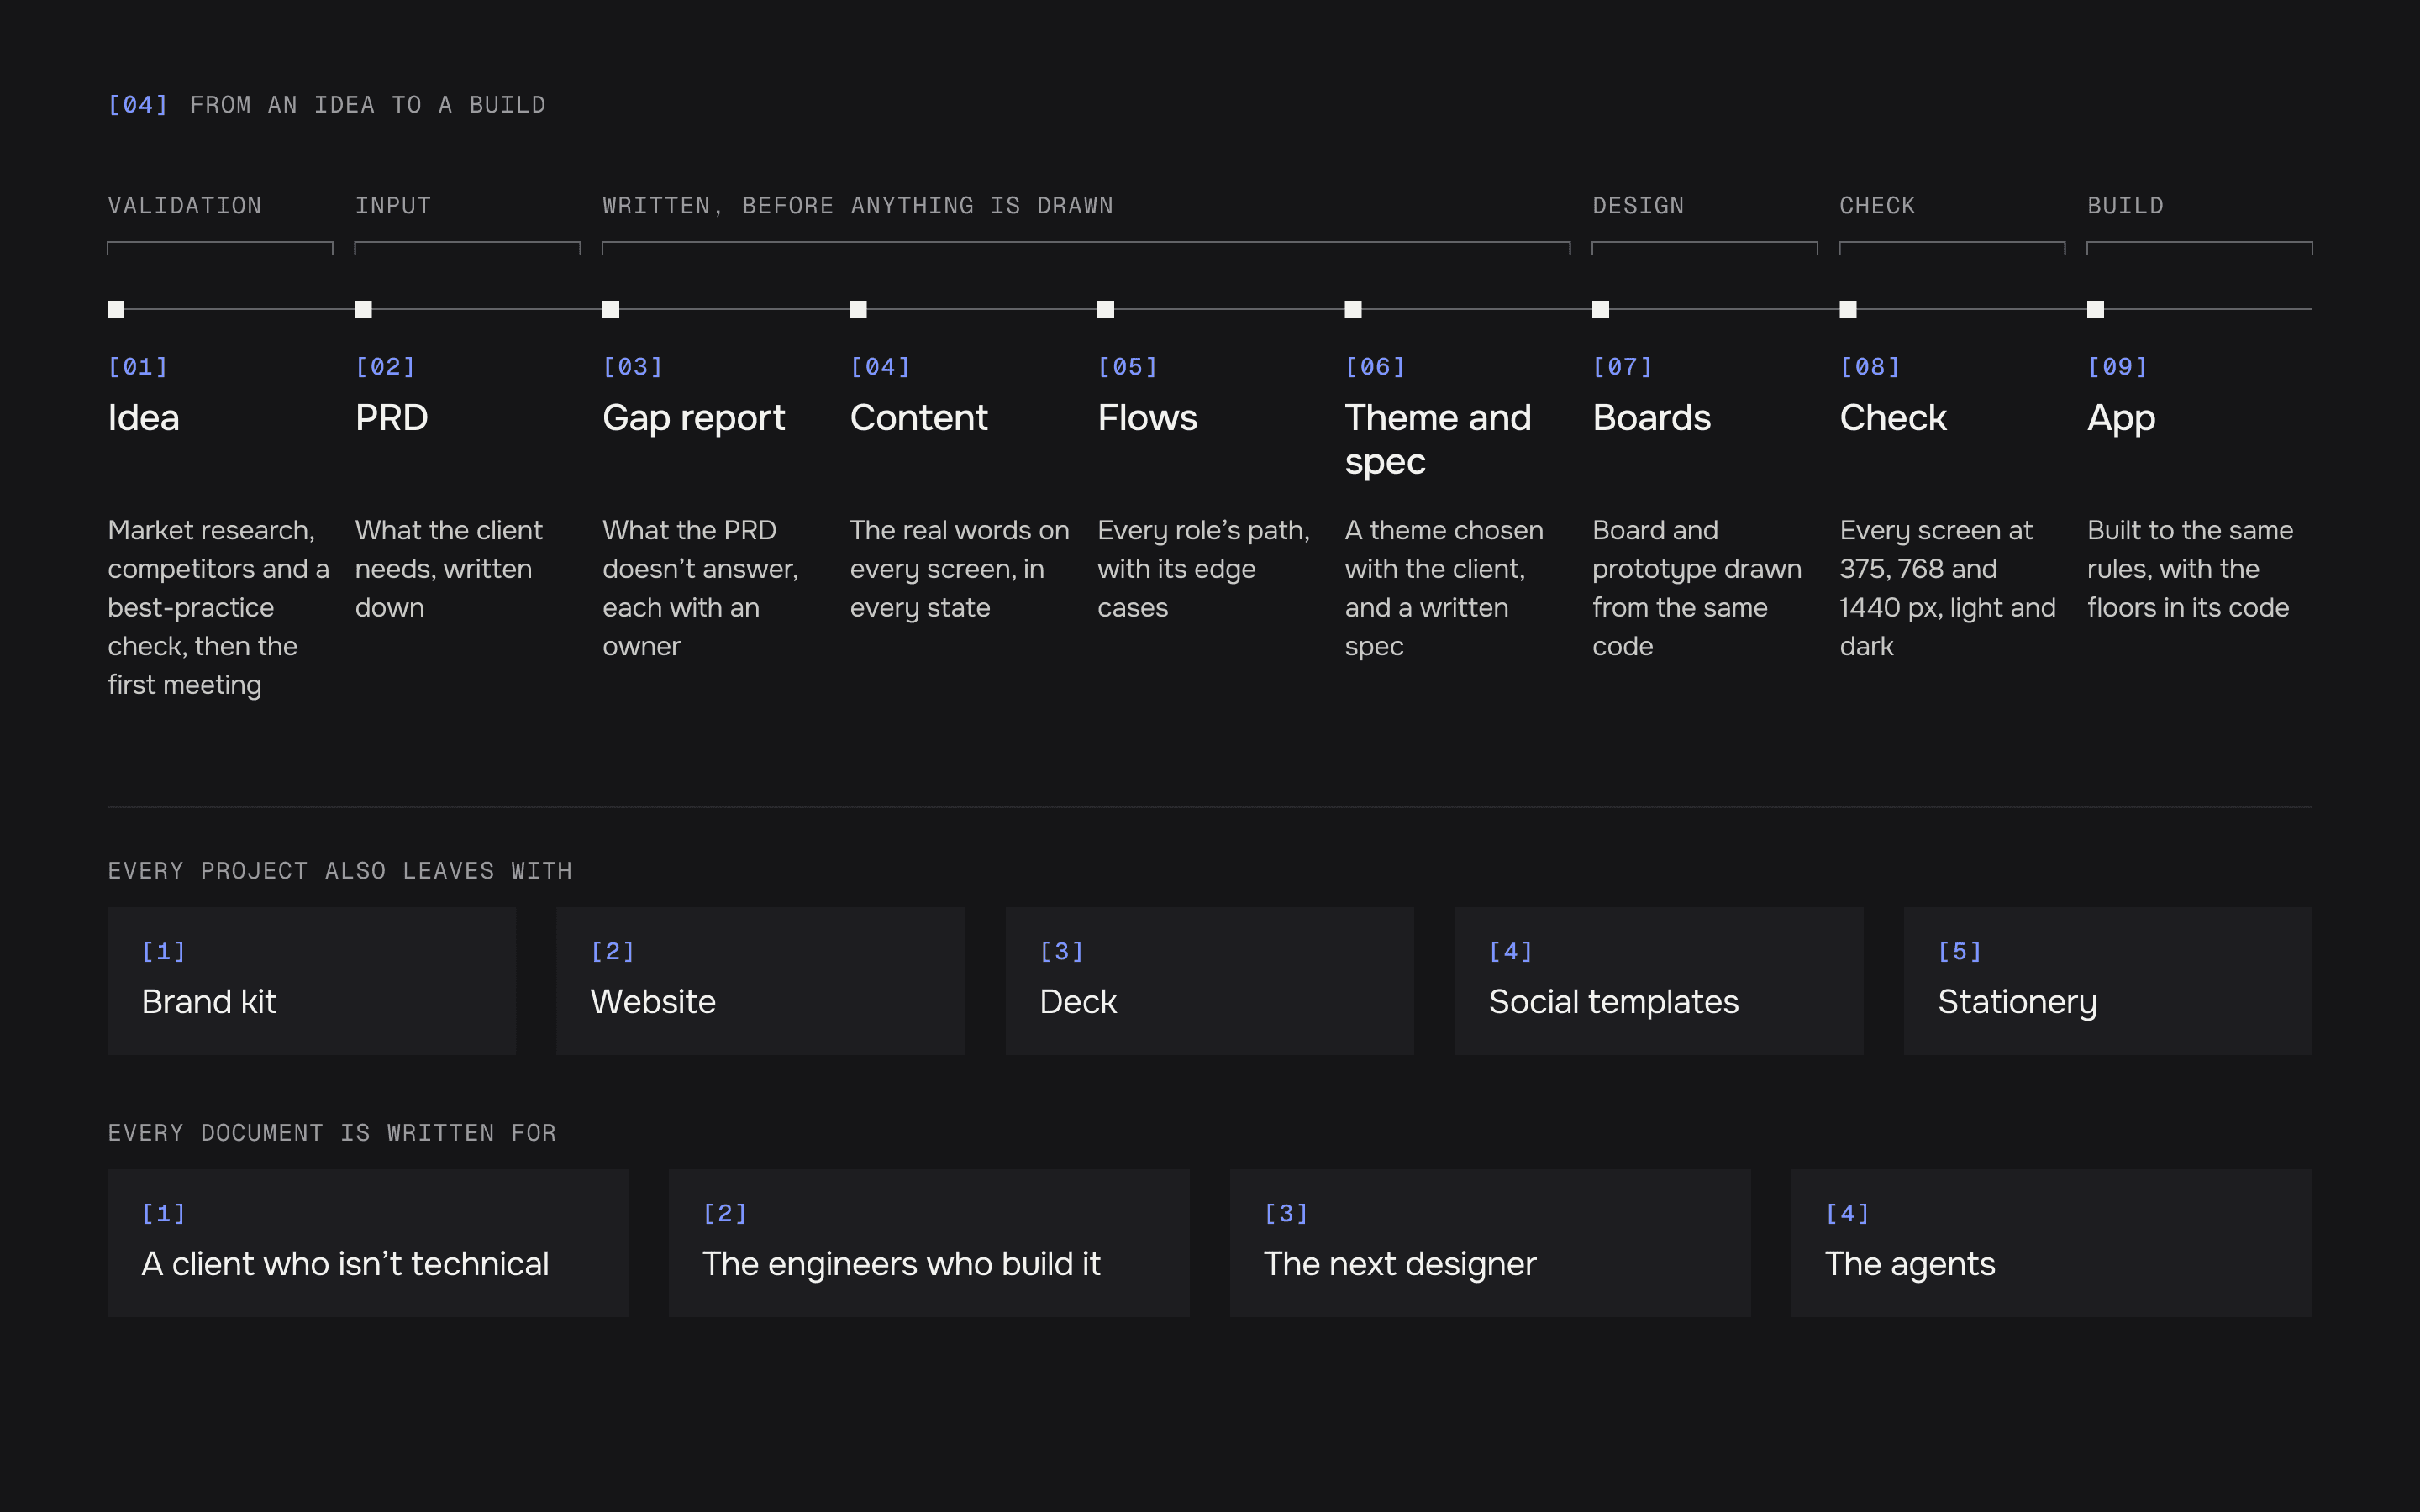Click 'Built to the same rules' description

tap(2190, 569)
